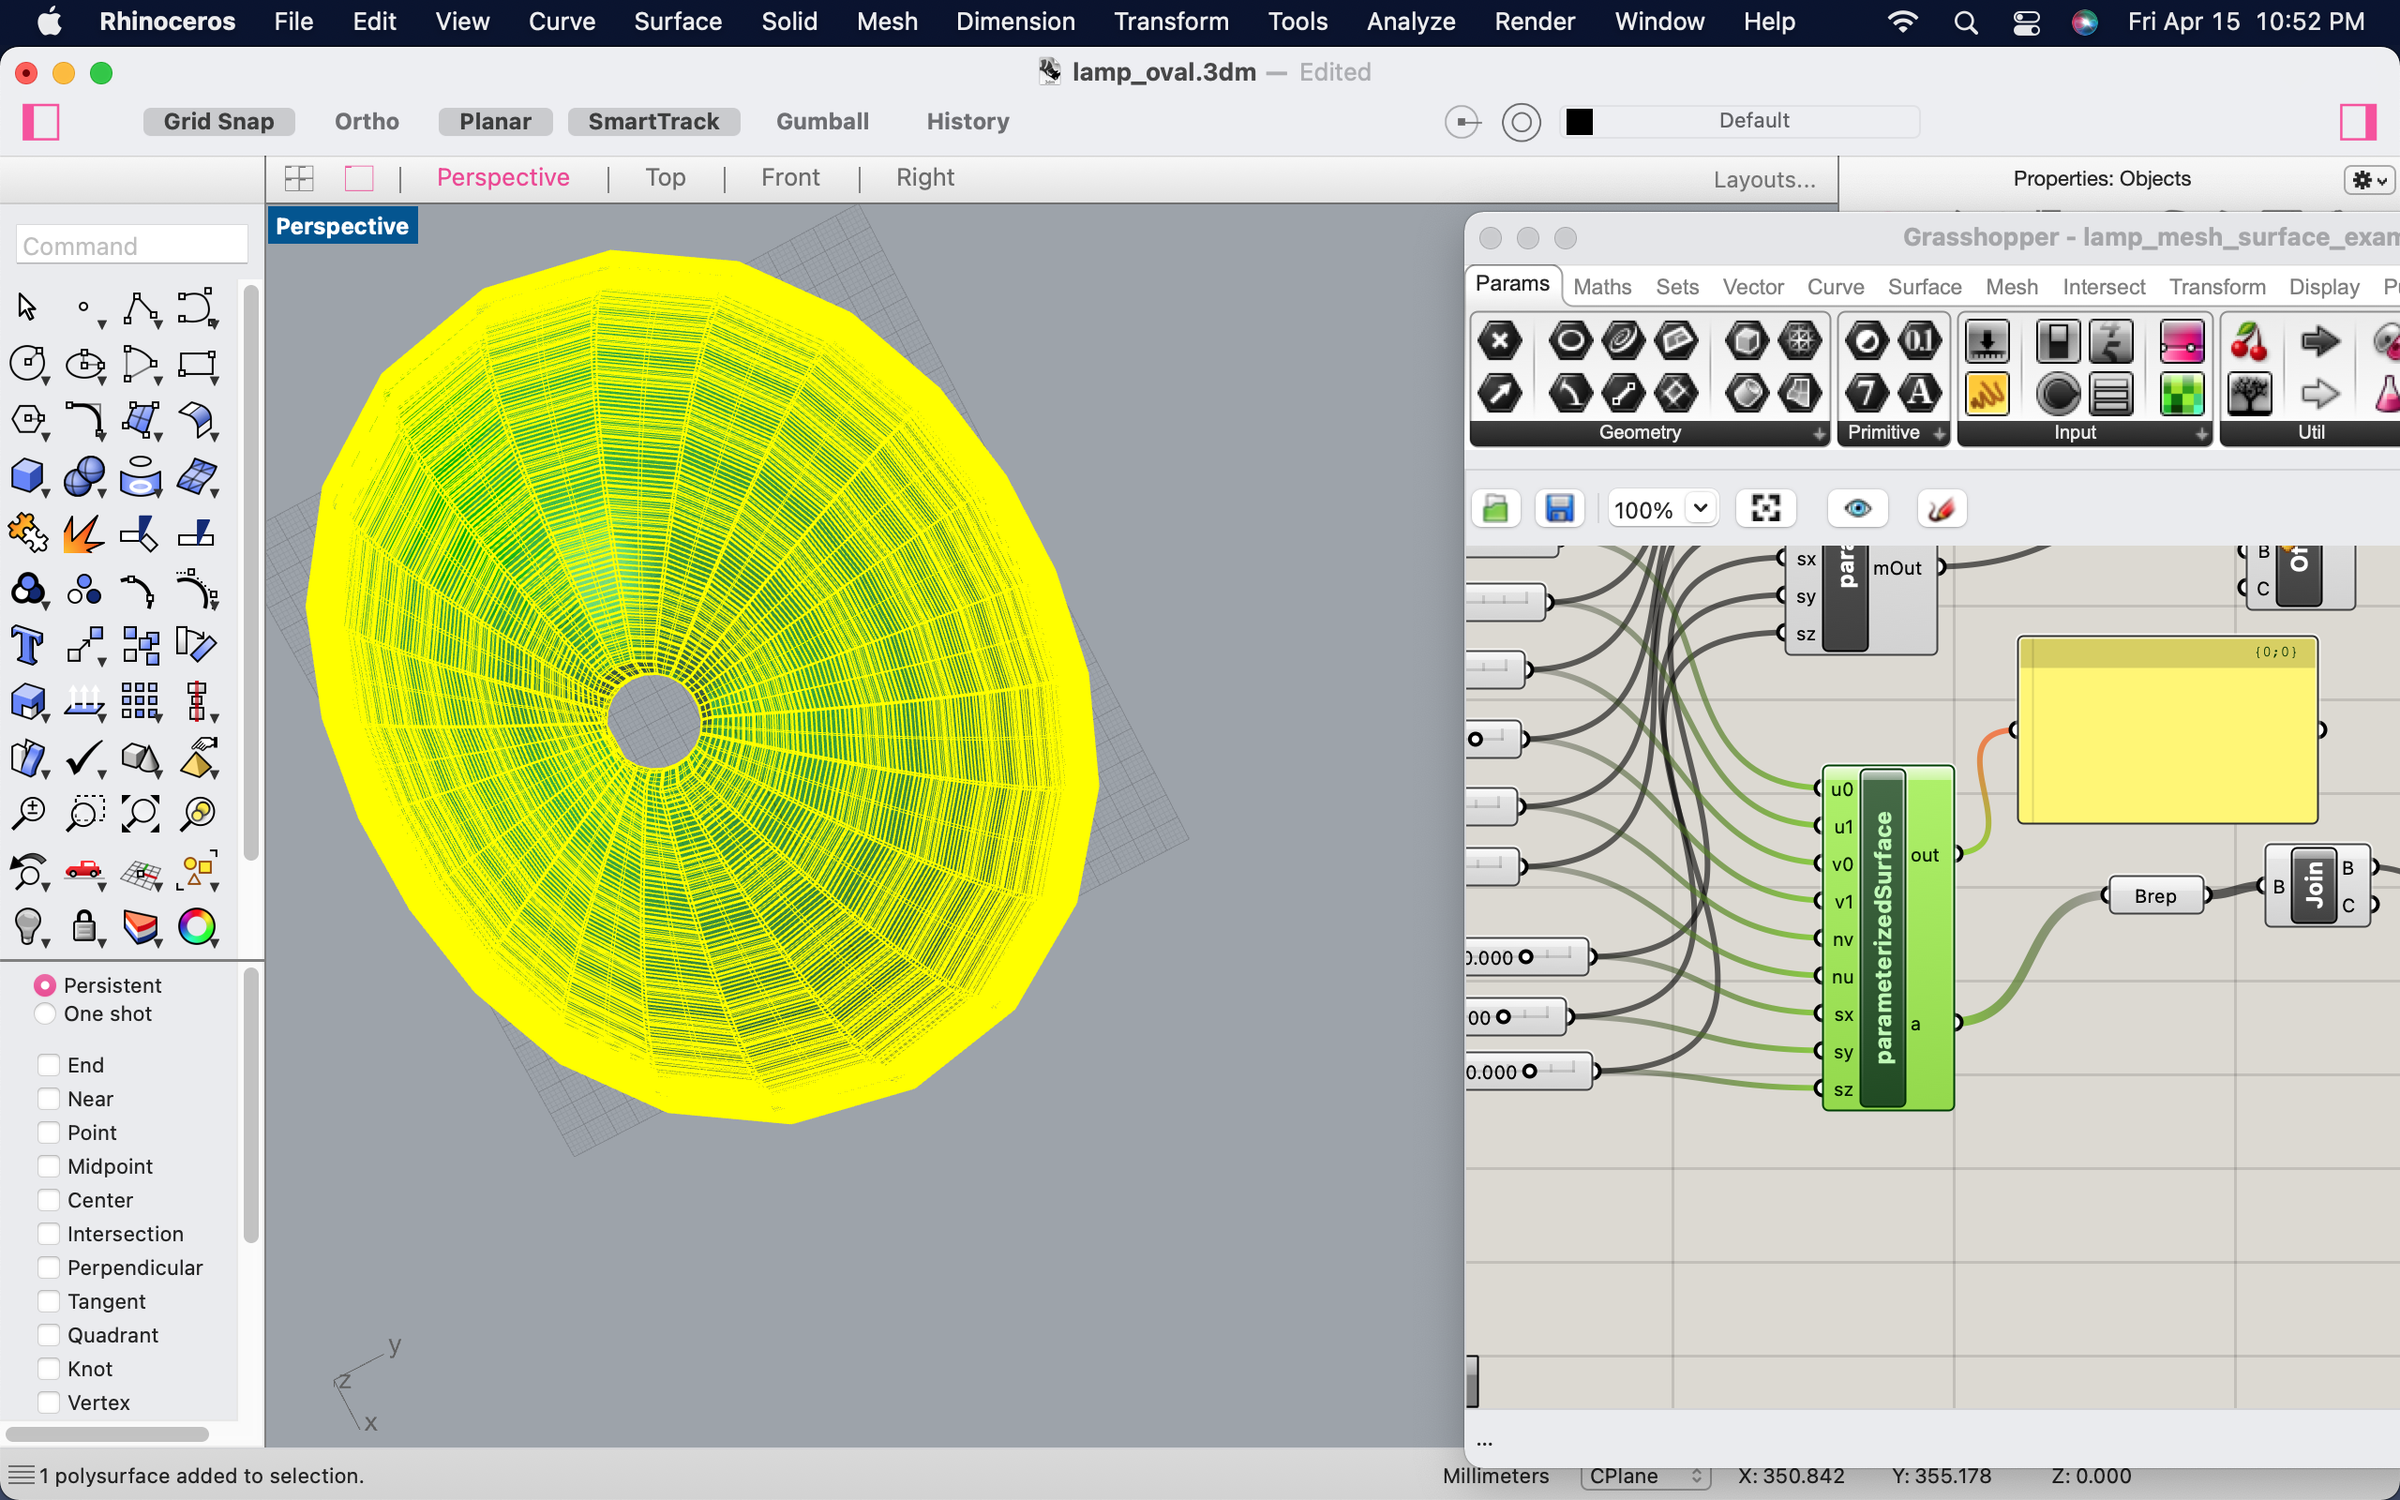The image size is (2400, 1500).
Task: Enable the Center object snap
Action: (x=48, y=1200)
